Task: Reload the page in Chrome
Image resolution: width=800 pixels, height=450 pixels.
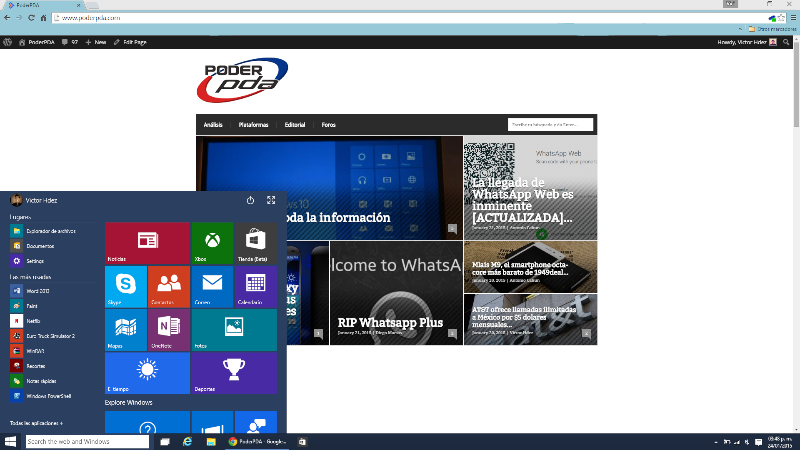Action: point(31,18)
